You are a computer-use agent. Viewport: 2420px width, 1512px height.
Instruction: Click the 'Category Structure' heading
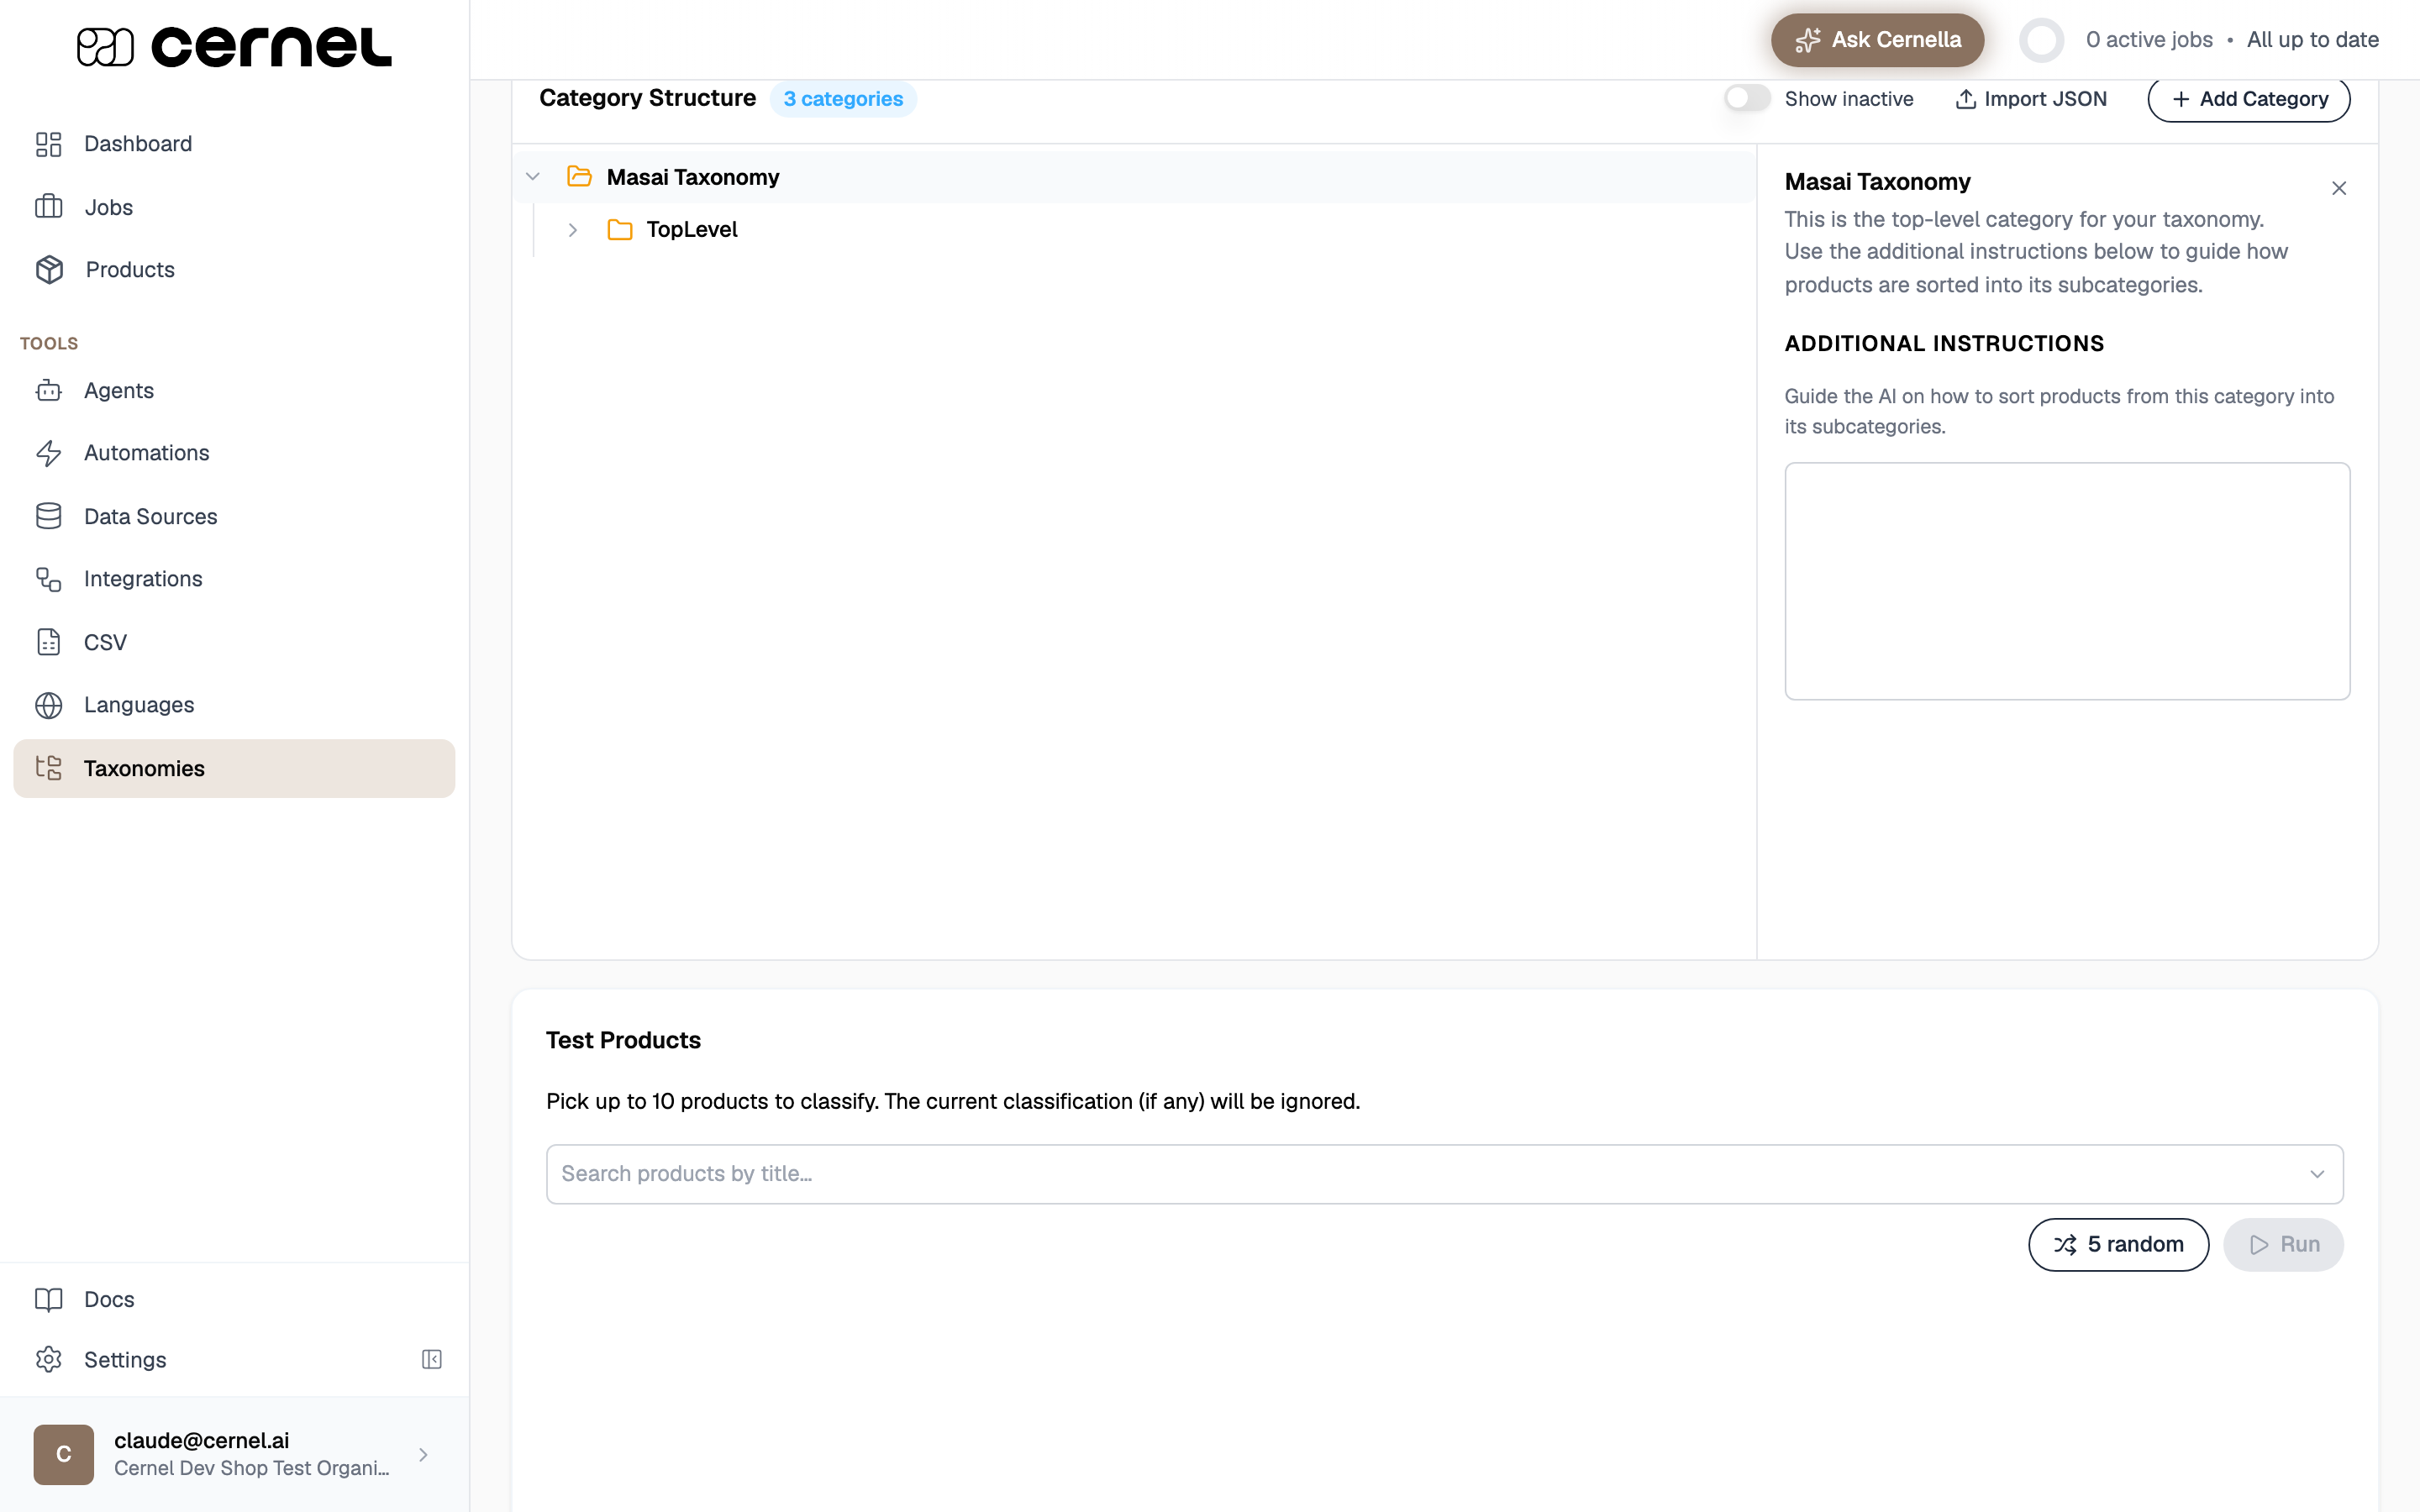click(x=647, y=98)
